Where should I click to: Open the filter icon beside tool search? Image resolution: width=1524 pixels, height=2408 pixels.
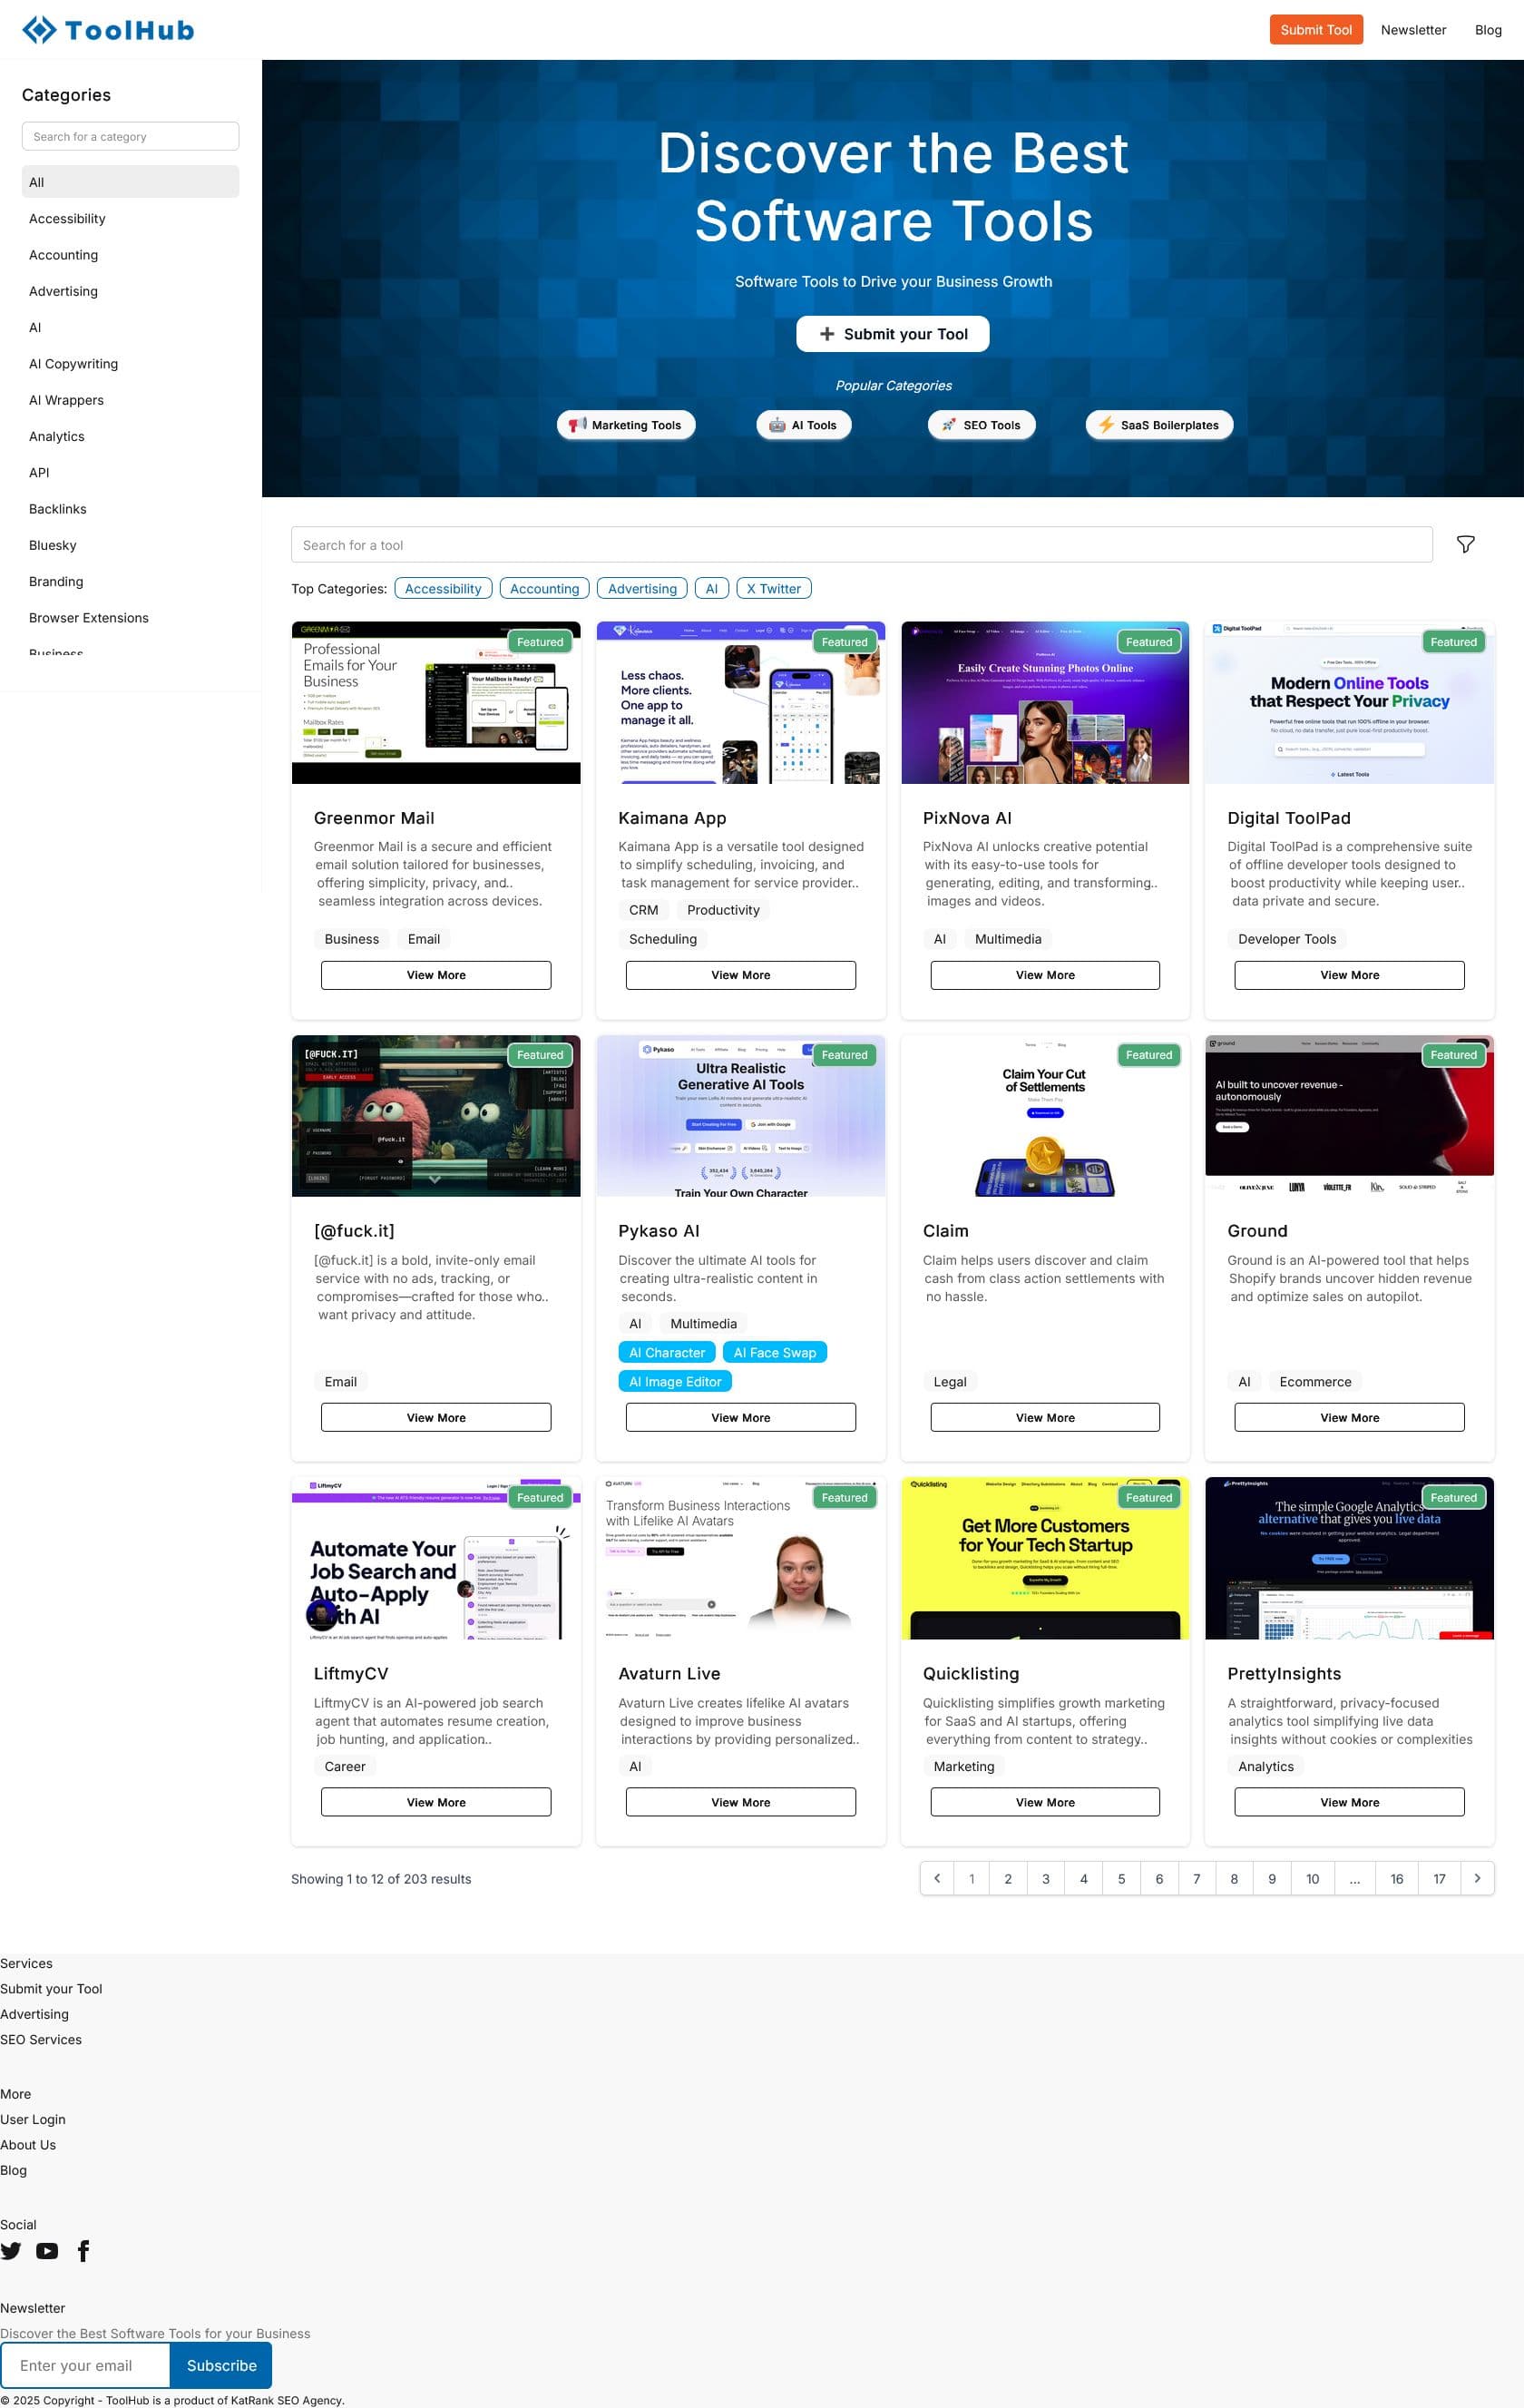1466,544
